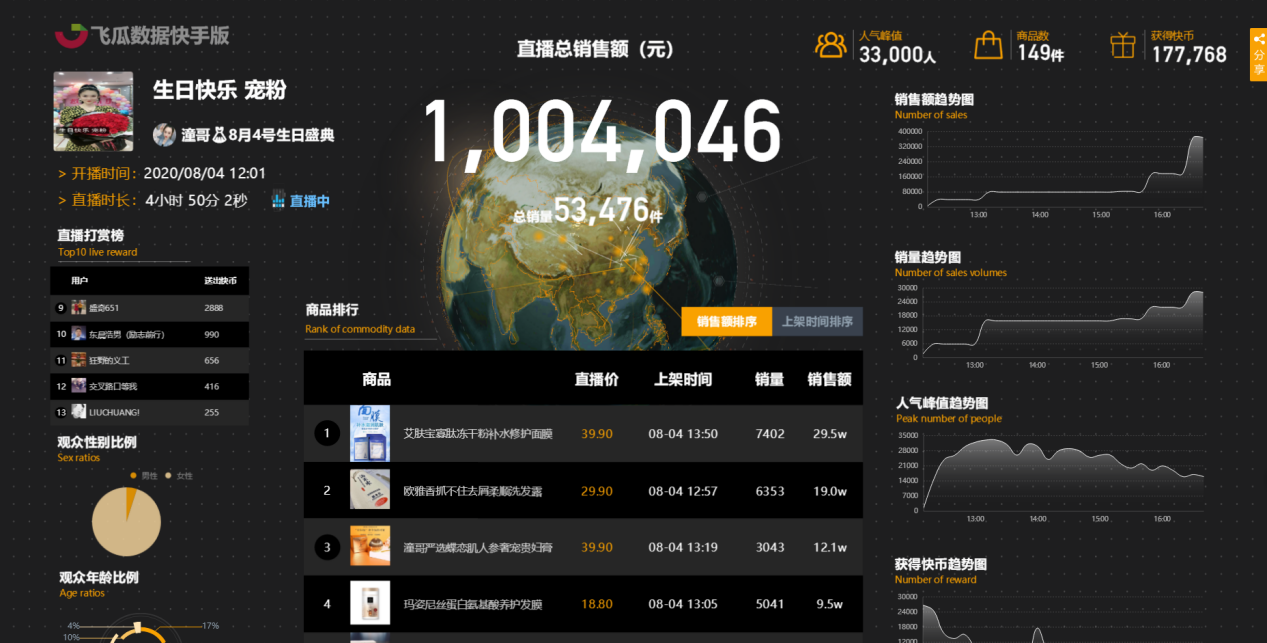Click the 33,000人 peak value

point(897,55)
